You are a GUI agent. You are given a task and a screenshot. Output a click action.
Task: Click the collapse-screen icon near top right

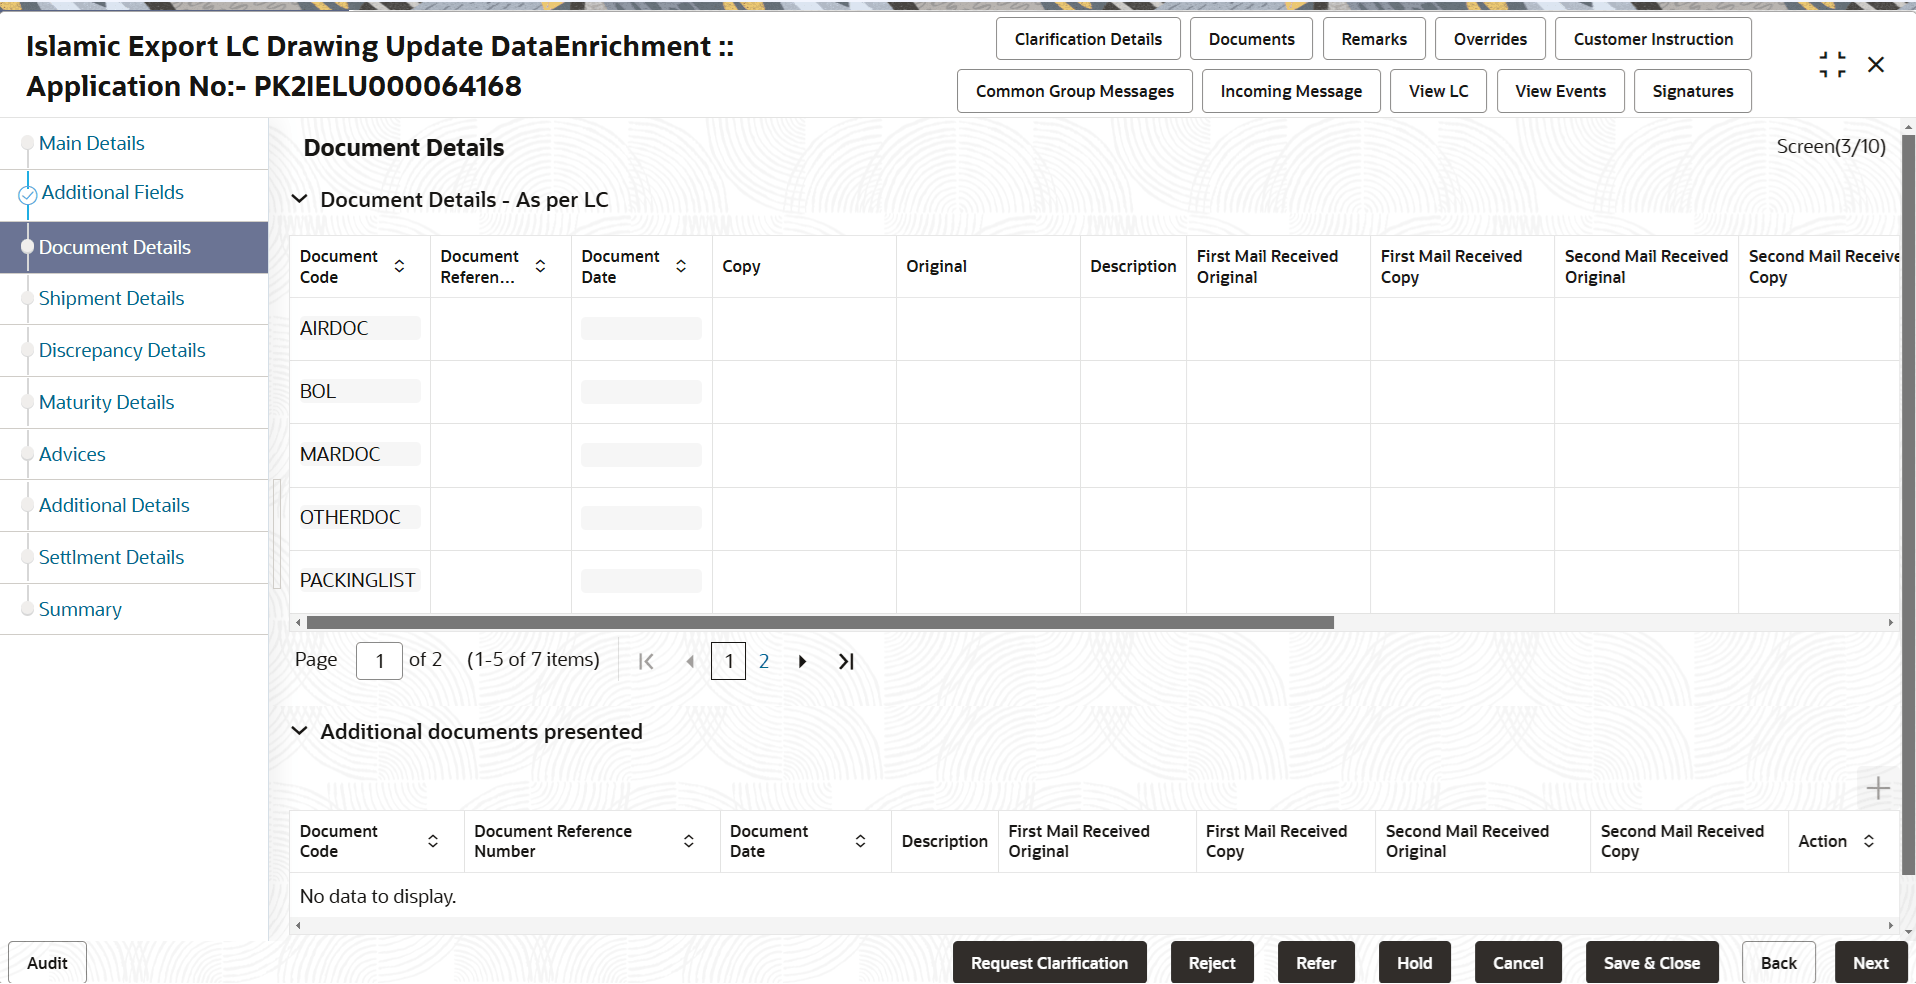[1832, 63]
